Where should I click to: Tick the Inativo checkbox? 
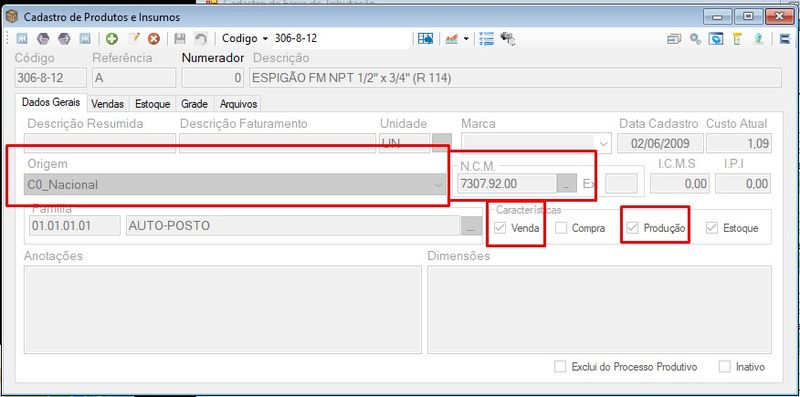pyautogui.click(x=724, y=366)
